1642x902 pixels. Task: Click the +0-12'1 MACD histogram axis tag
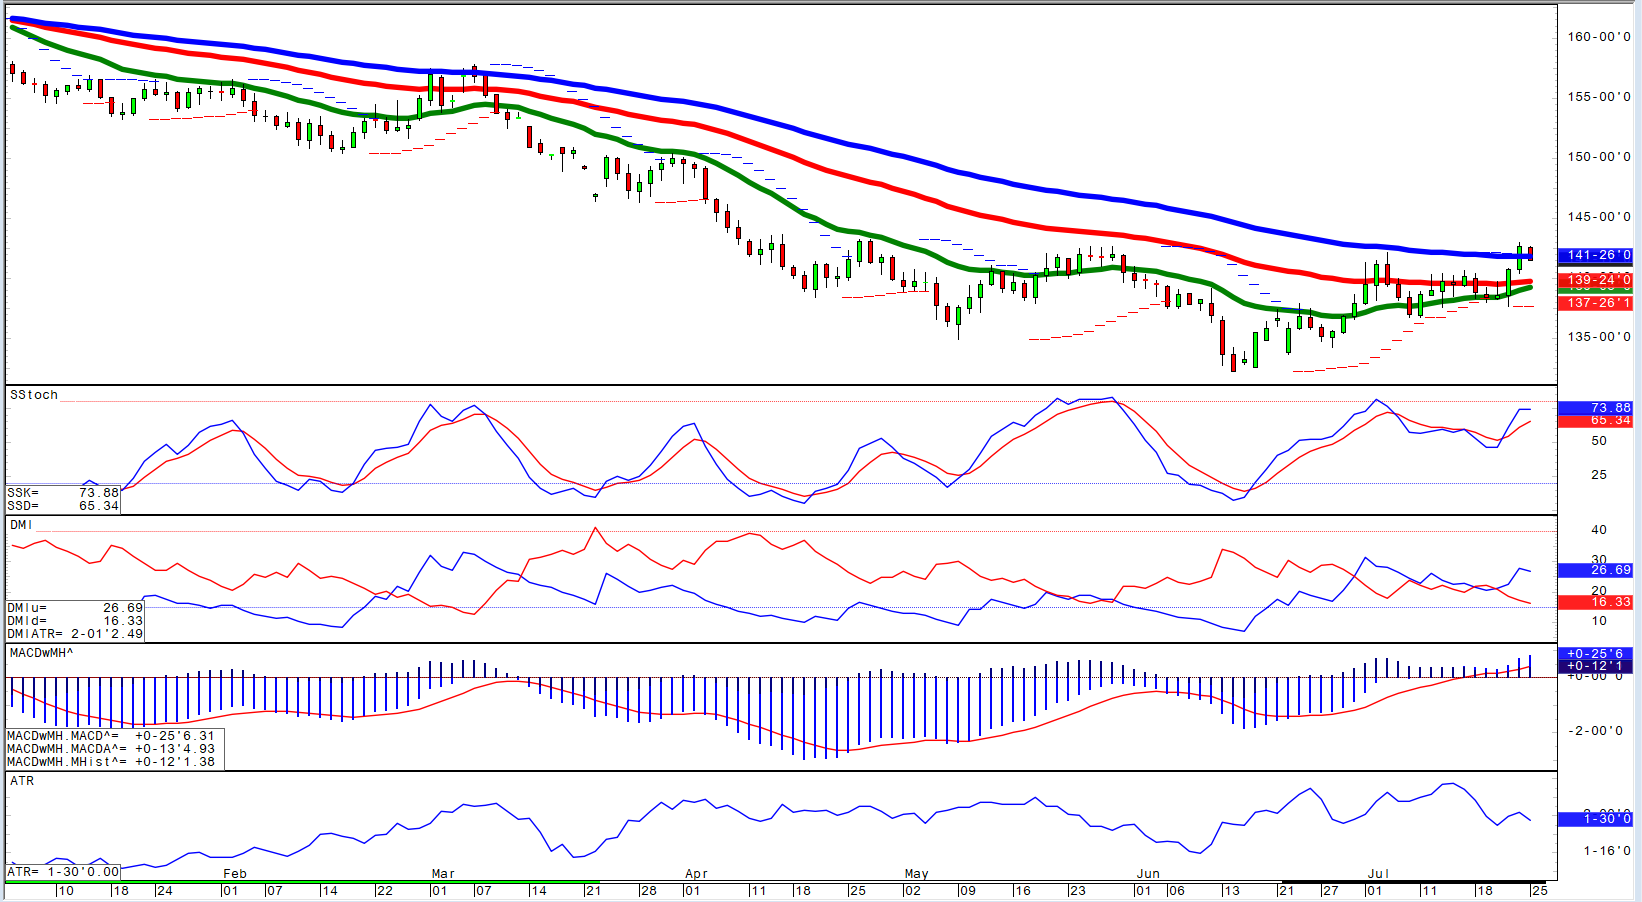1595,666
